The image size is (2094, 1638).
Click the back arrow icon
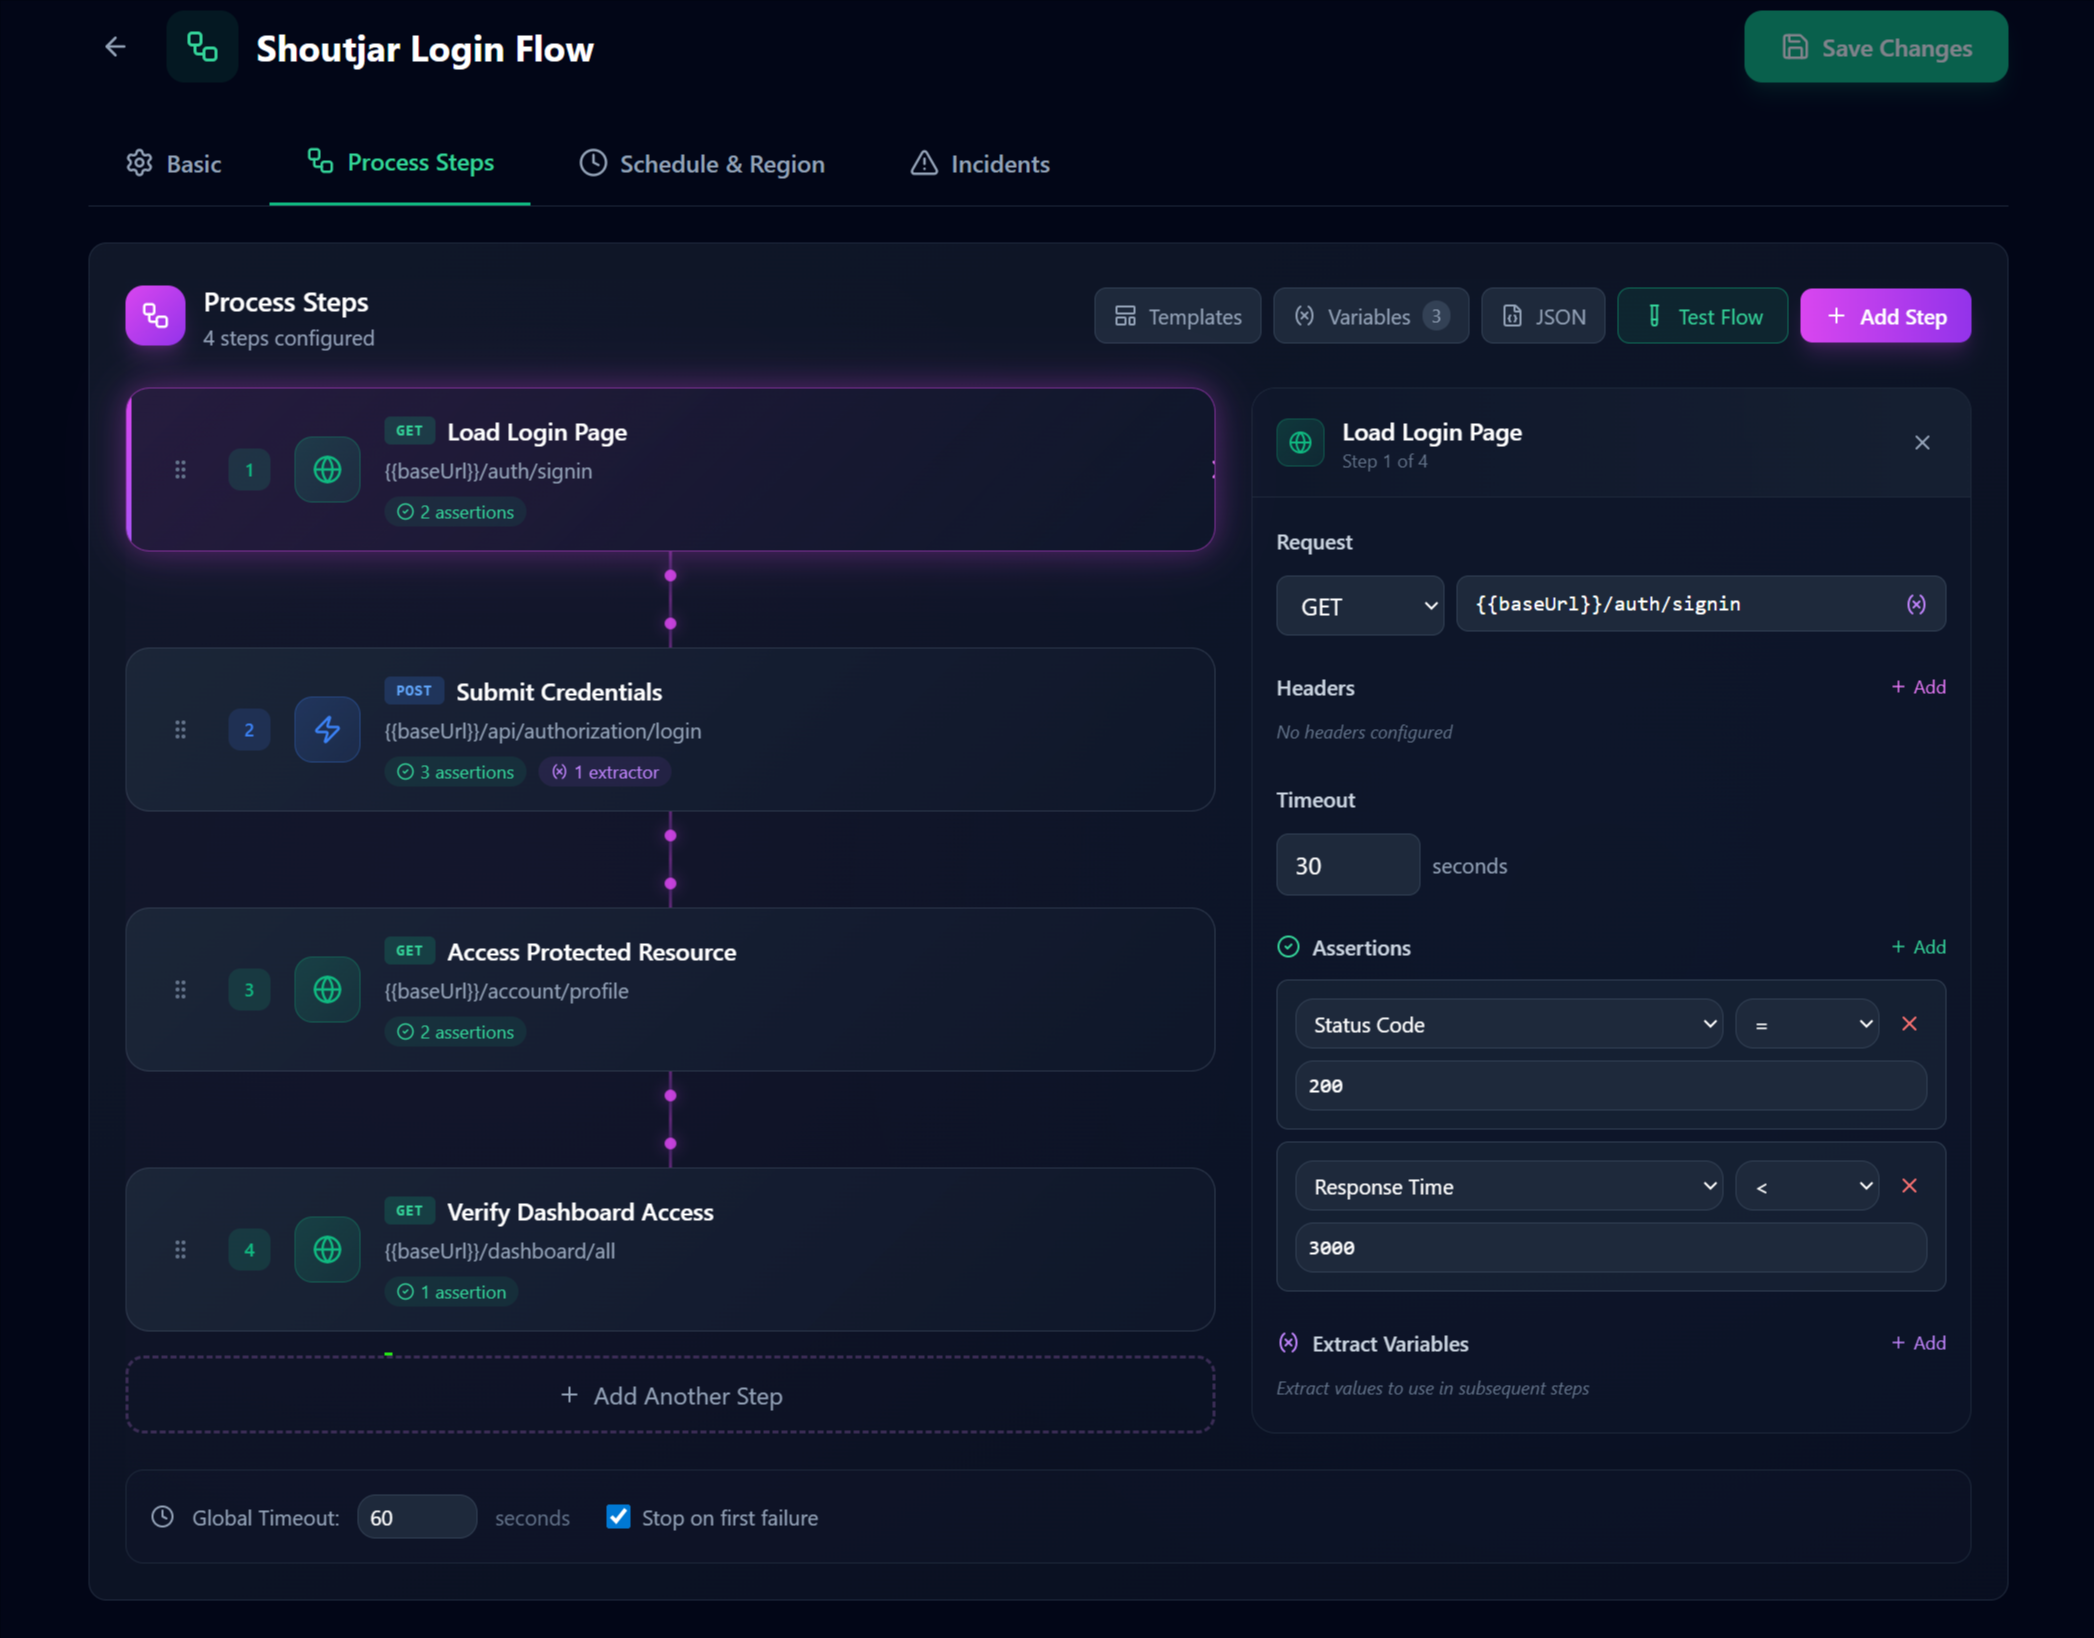115,47
